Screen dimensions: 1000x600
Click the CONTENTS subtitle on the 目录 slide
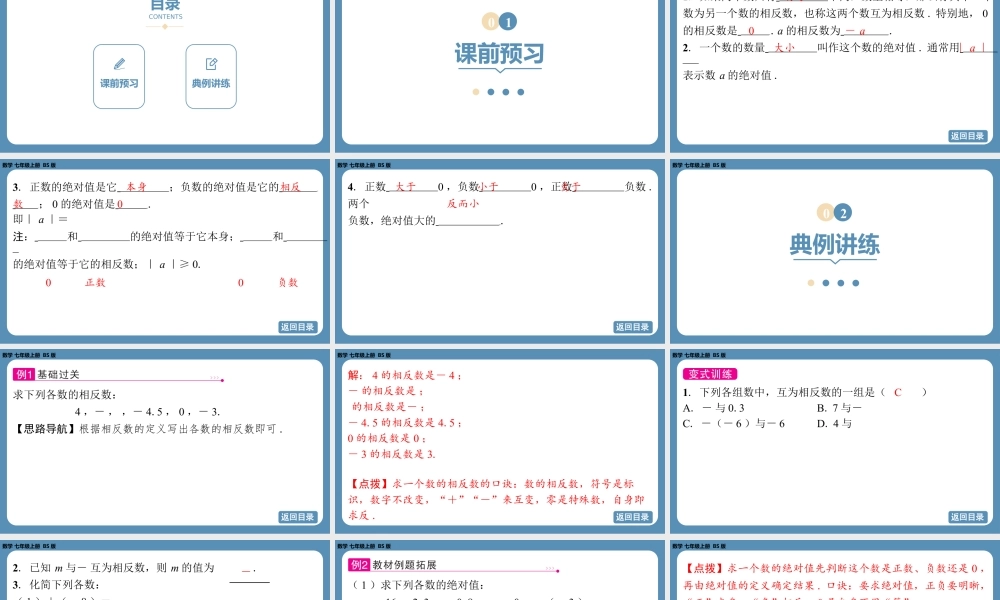[165, 16]
